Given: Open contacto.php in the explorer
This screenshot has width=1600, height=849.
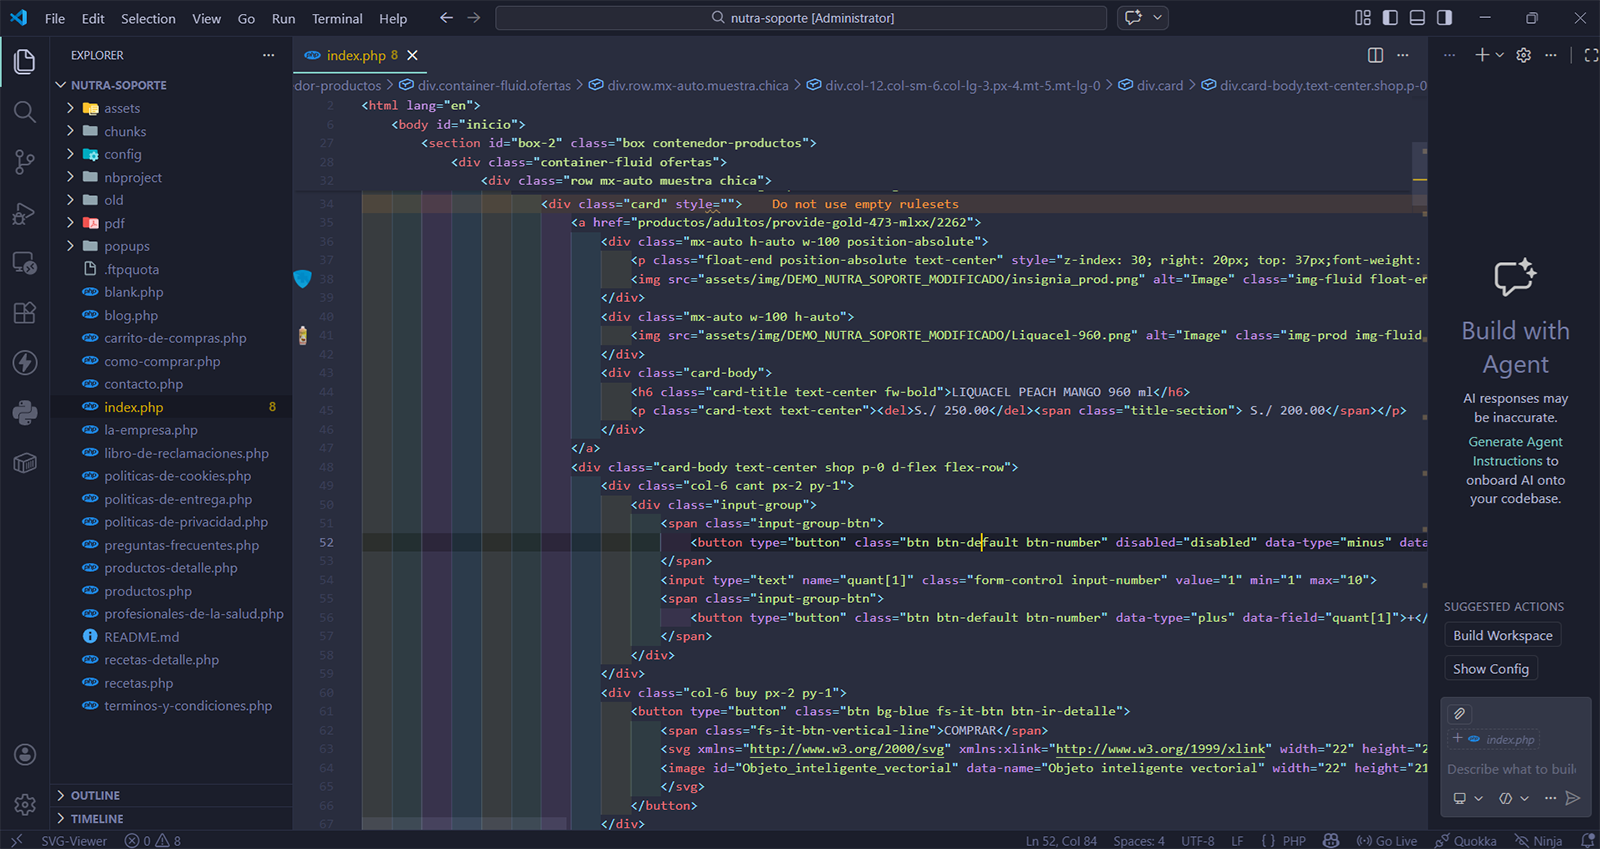Looking at the screenshot, I should pyautogui.click(x=143, y=384).
